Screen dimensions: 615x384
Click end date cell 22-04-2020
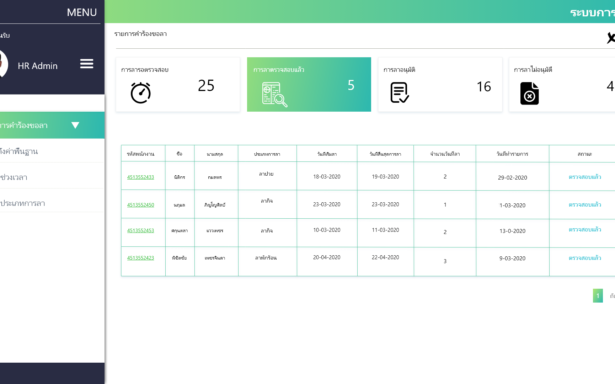pyautogui.click(x=386, y=258)
